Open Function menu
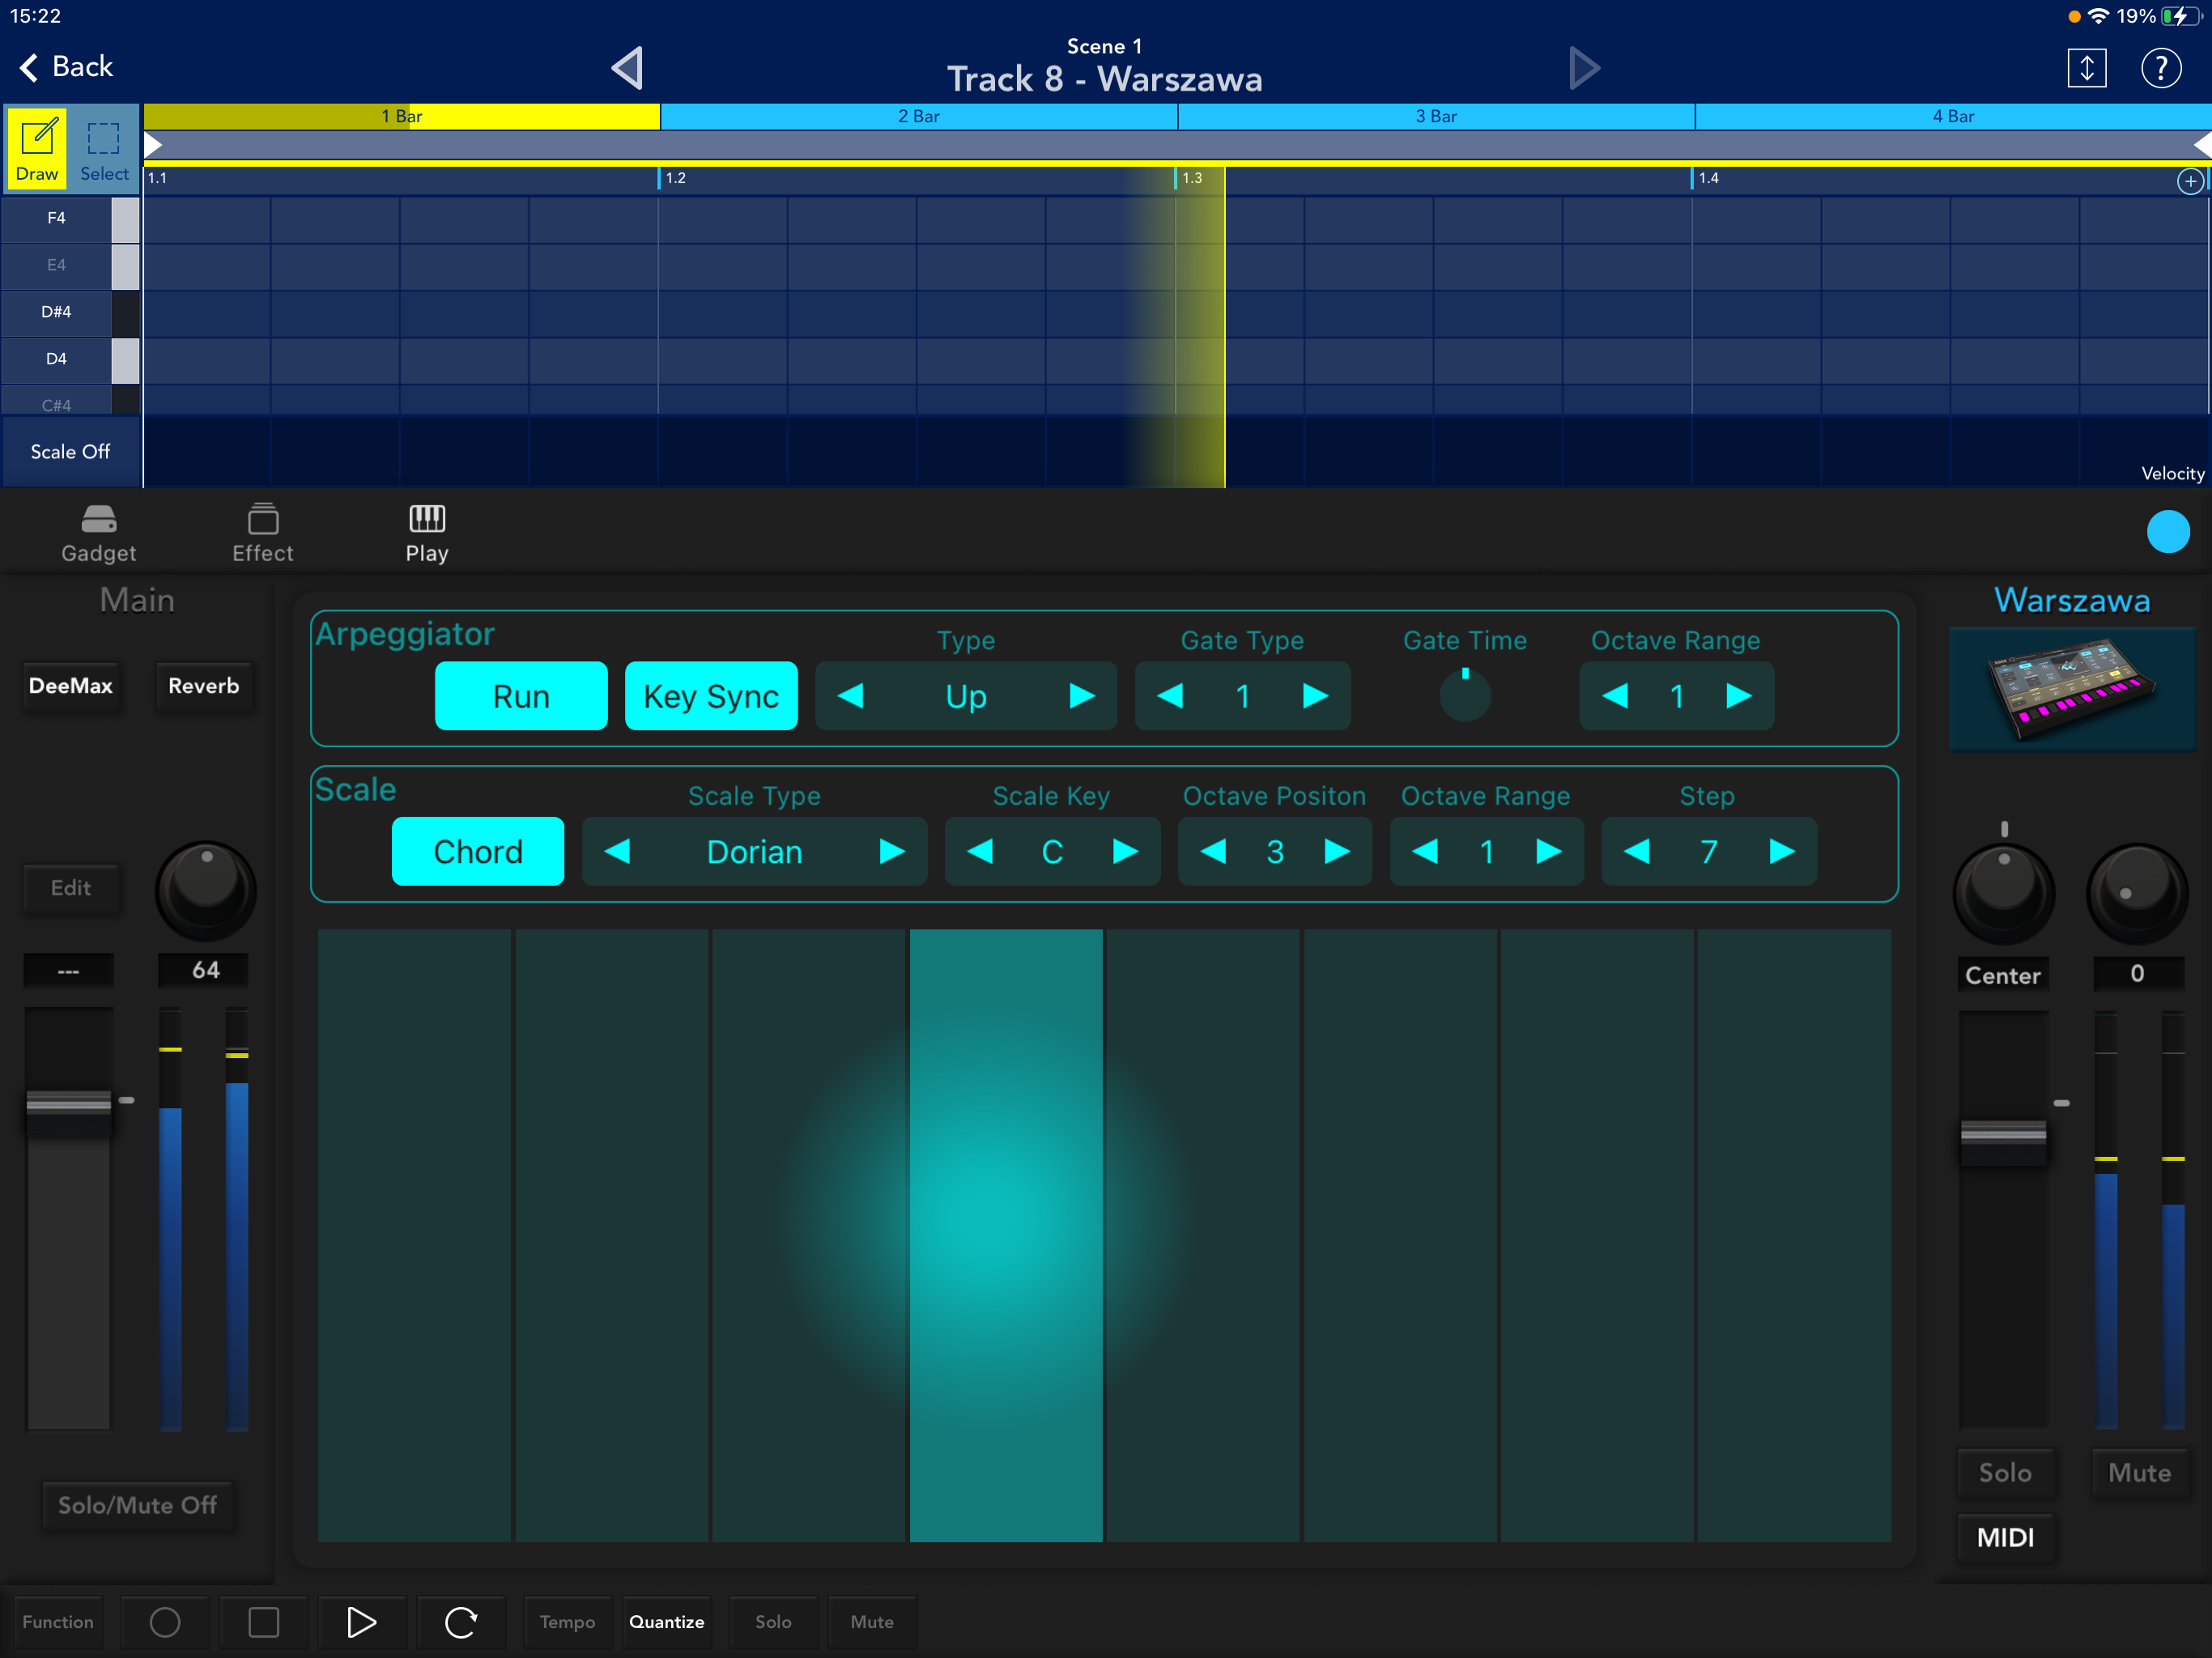 [58, 1621]
